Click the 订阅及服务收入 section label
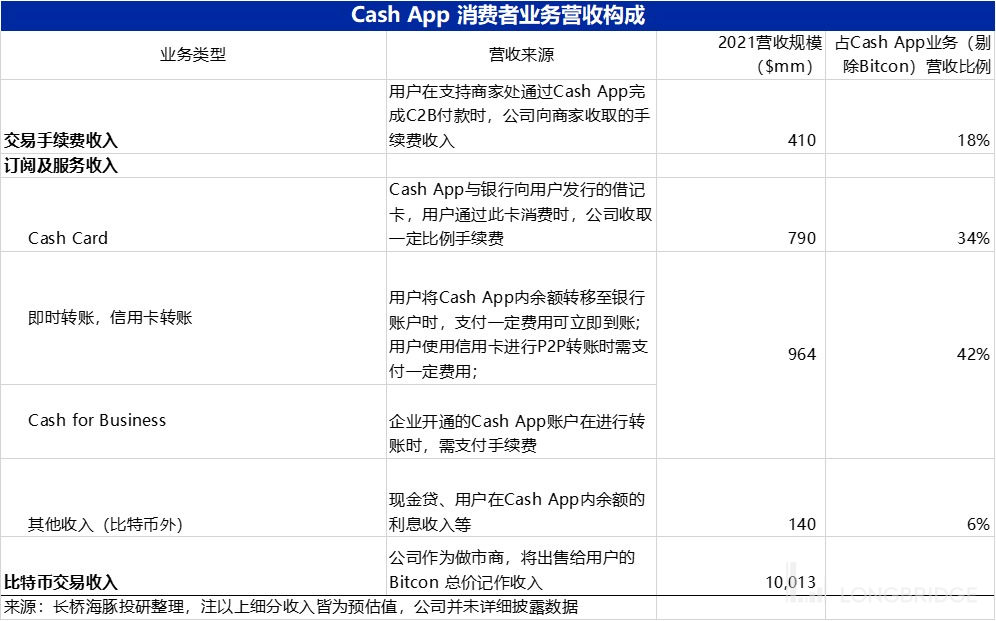 pos(62,166)
